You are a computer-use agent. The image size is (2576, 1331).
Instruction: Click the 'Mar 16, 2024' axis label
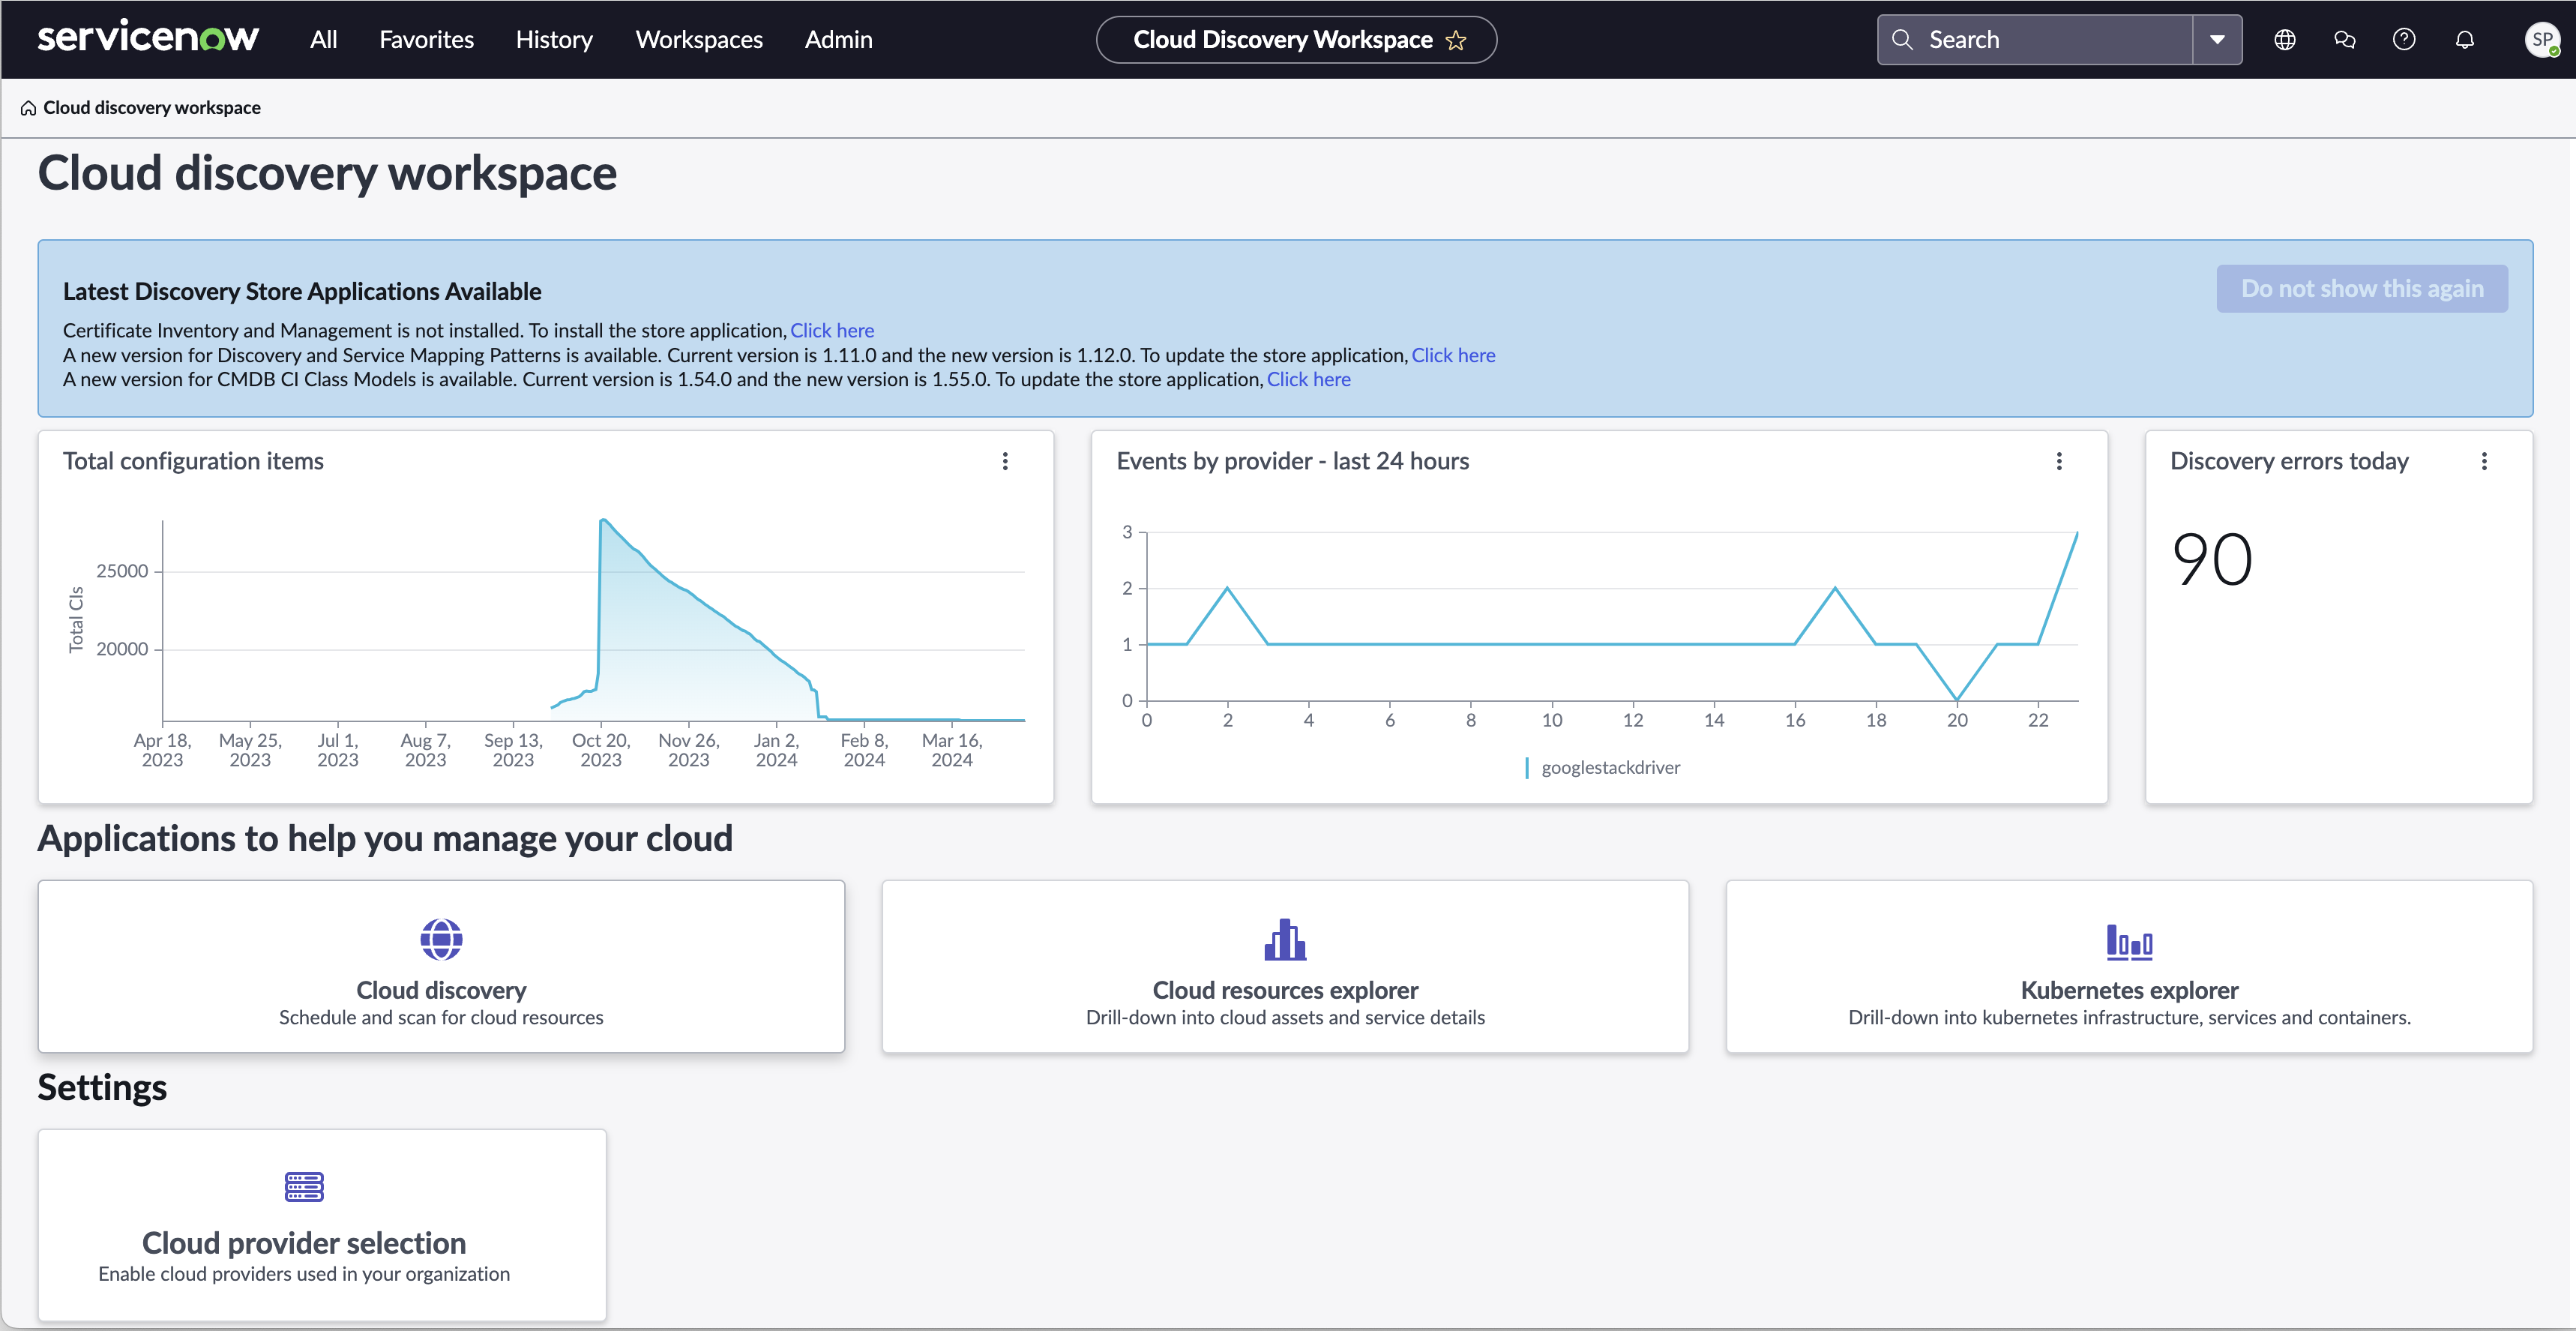(x=952, y=750)
